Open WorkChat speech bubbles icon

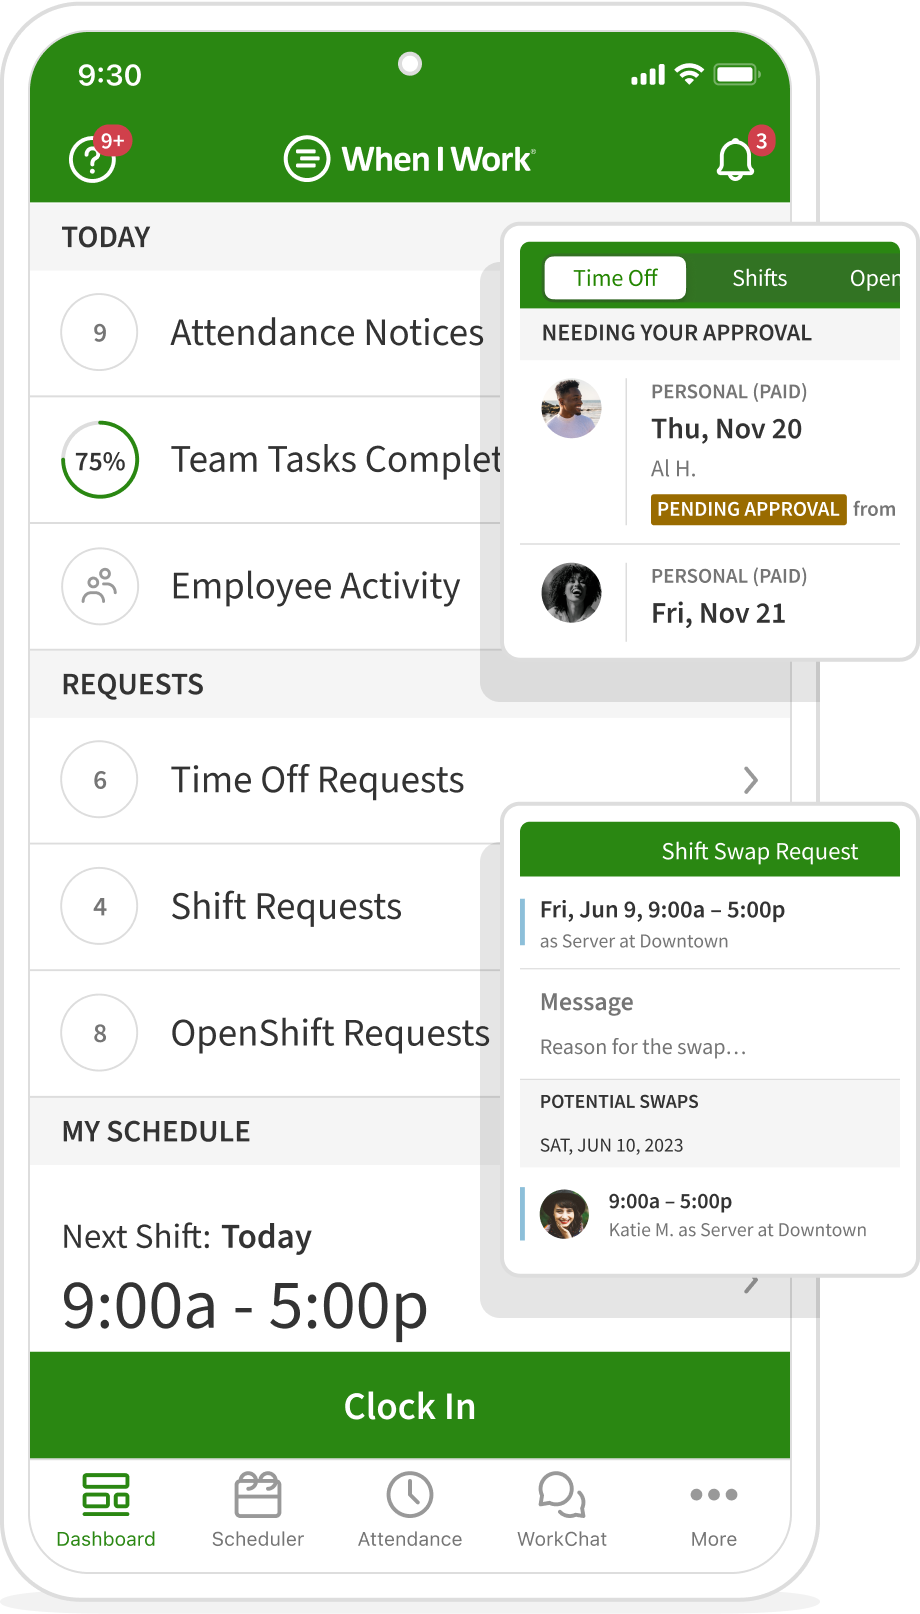click(x=561, y=1495)
